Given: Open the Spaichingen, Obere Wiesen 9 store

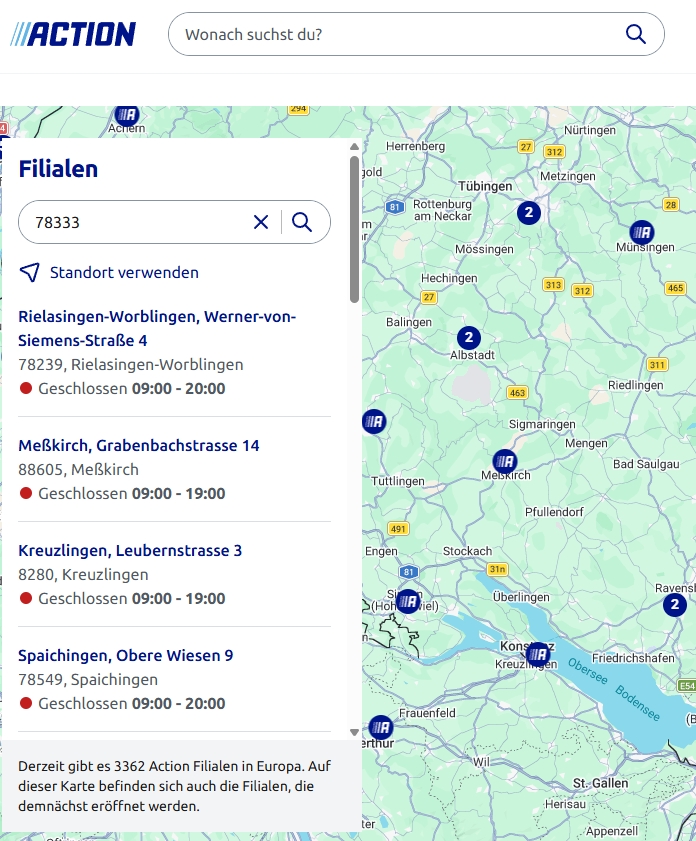Looking at the screenshot, I should pos(126,655).
